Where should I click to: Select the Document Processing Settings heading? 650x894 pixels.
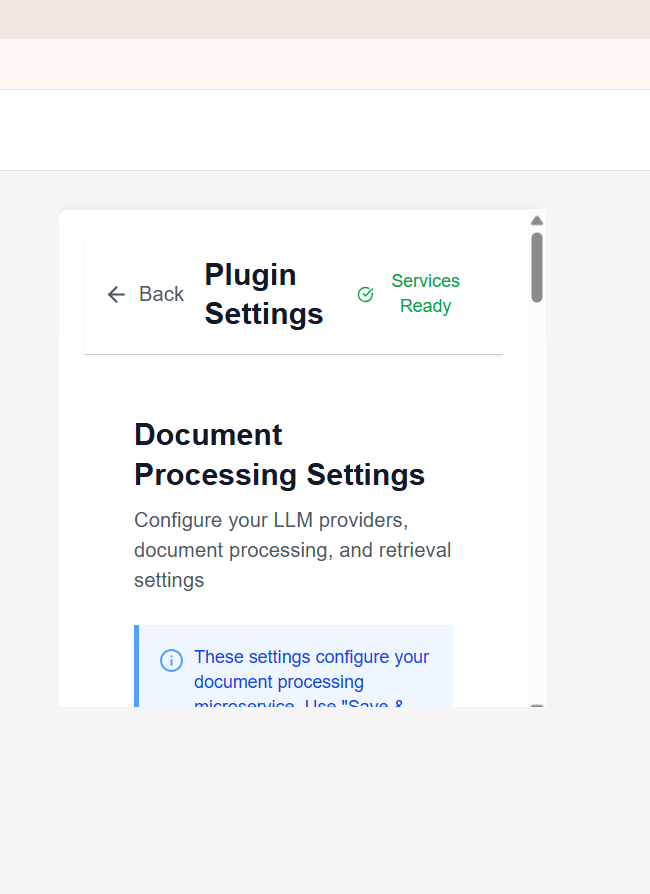279,455
